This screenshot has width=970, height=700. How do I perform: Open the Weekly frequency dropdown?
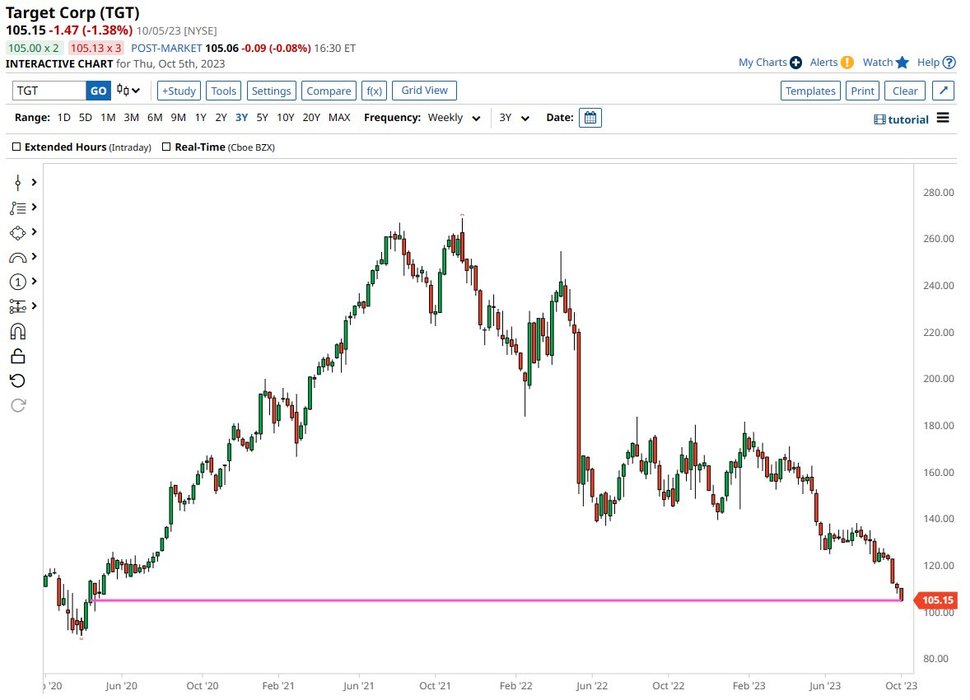coord(454,118)
